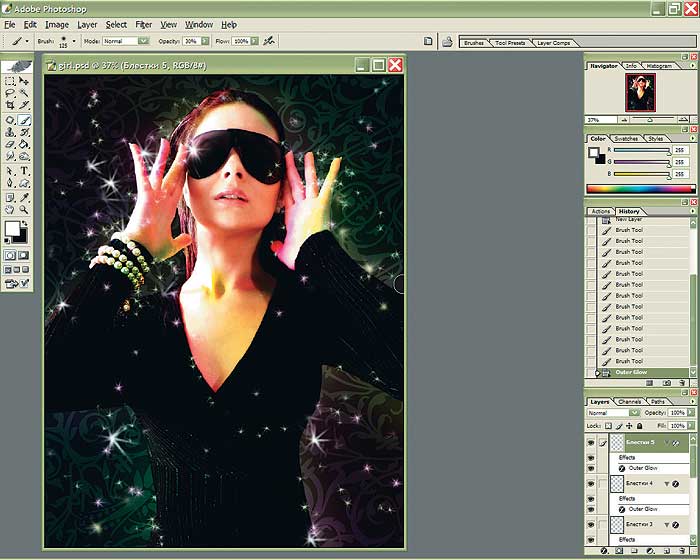Click the add layer style icon

(604, 551)
